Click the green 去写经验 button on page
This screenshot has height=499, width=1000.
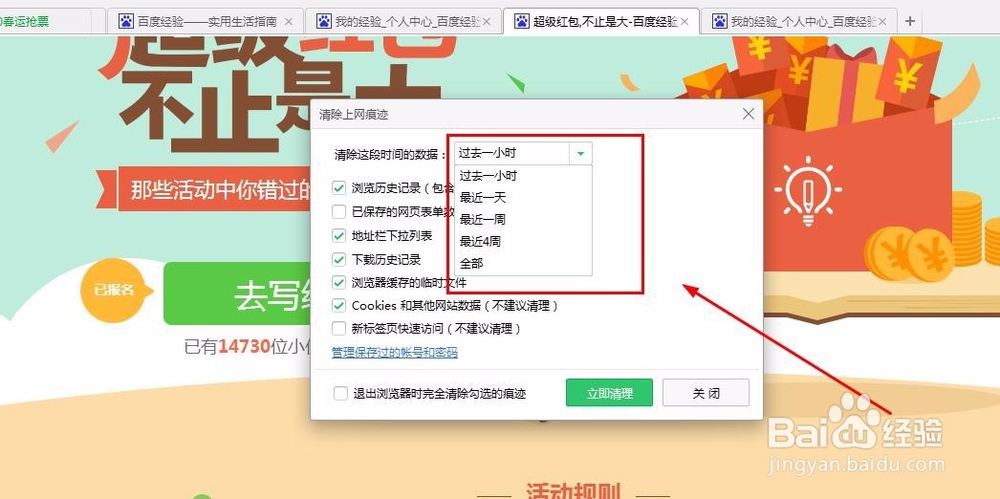[x=237, y=294]
